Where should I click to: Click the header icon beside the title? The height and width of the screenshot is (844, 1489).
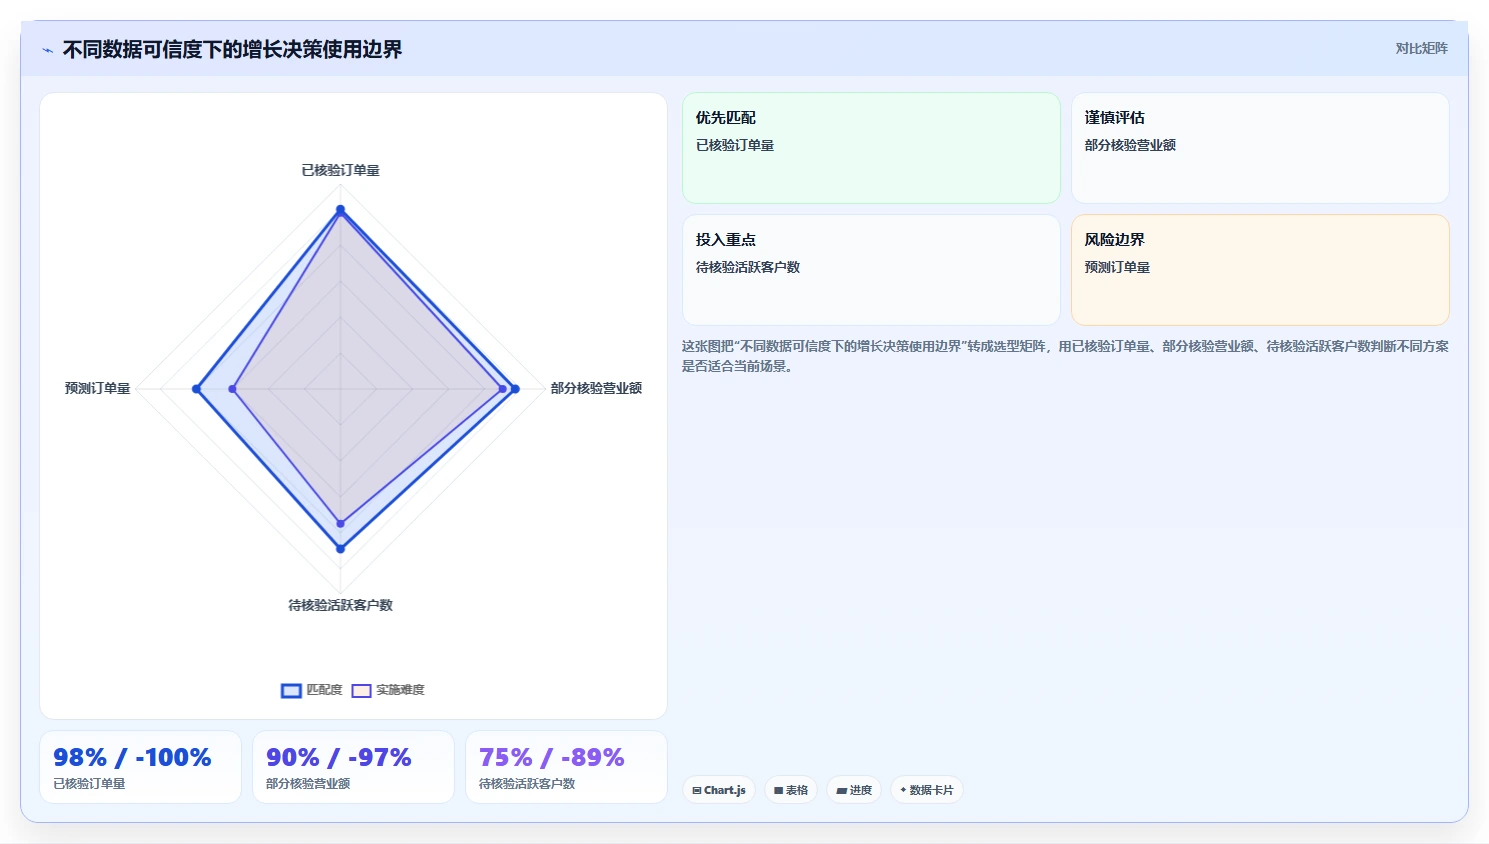(47, 50)
